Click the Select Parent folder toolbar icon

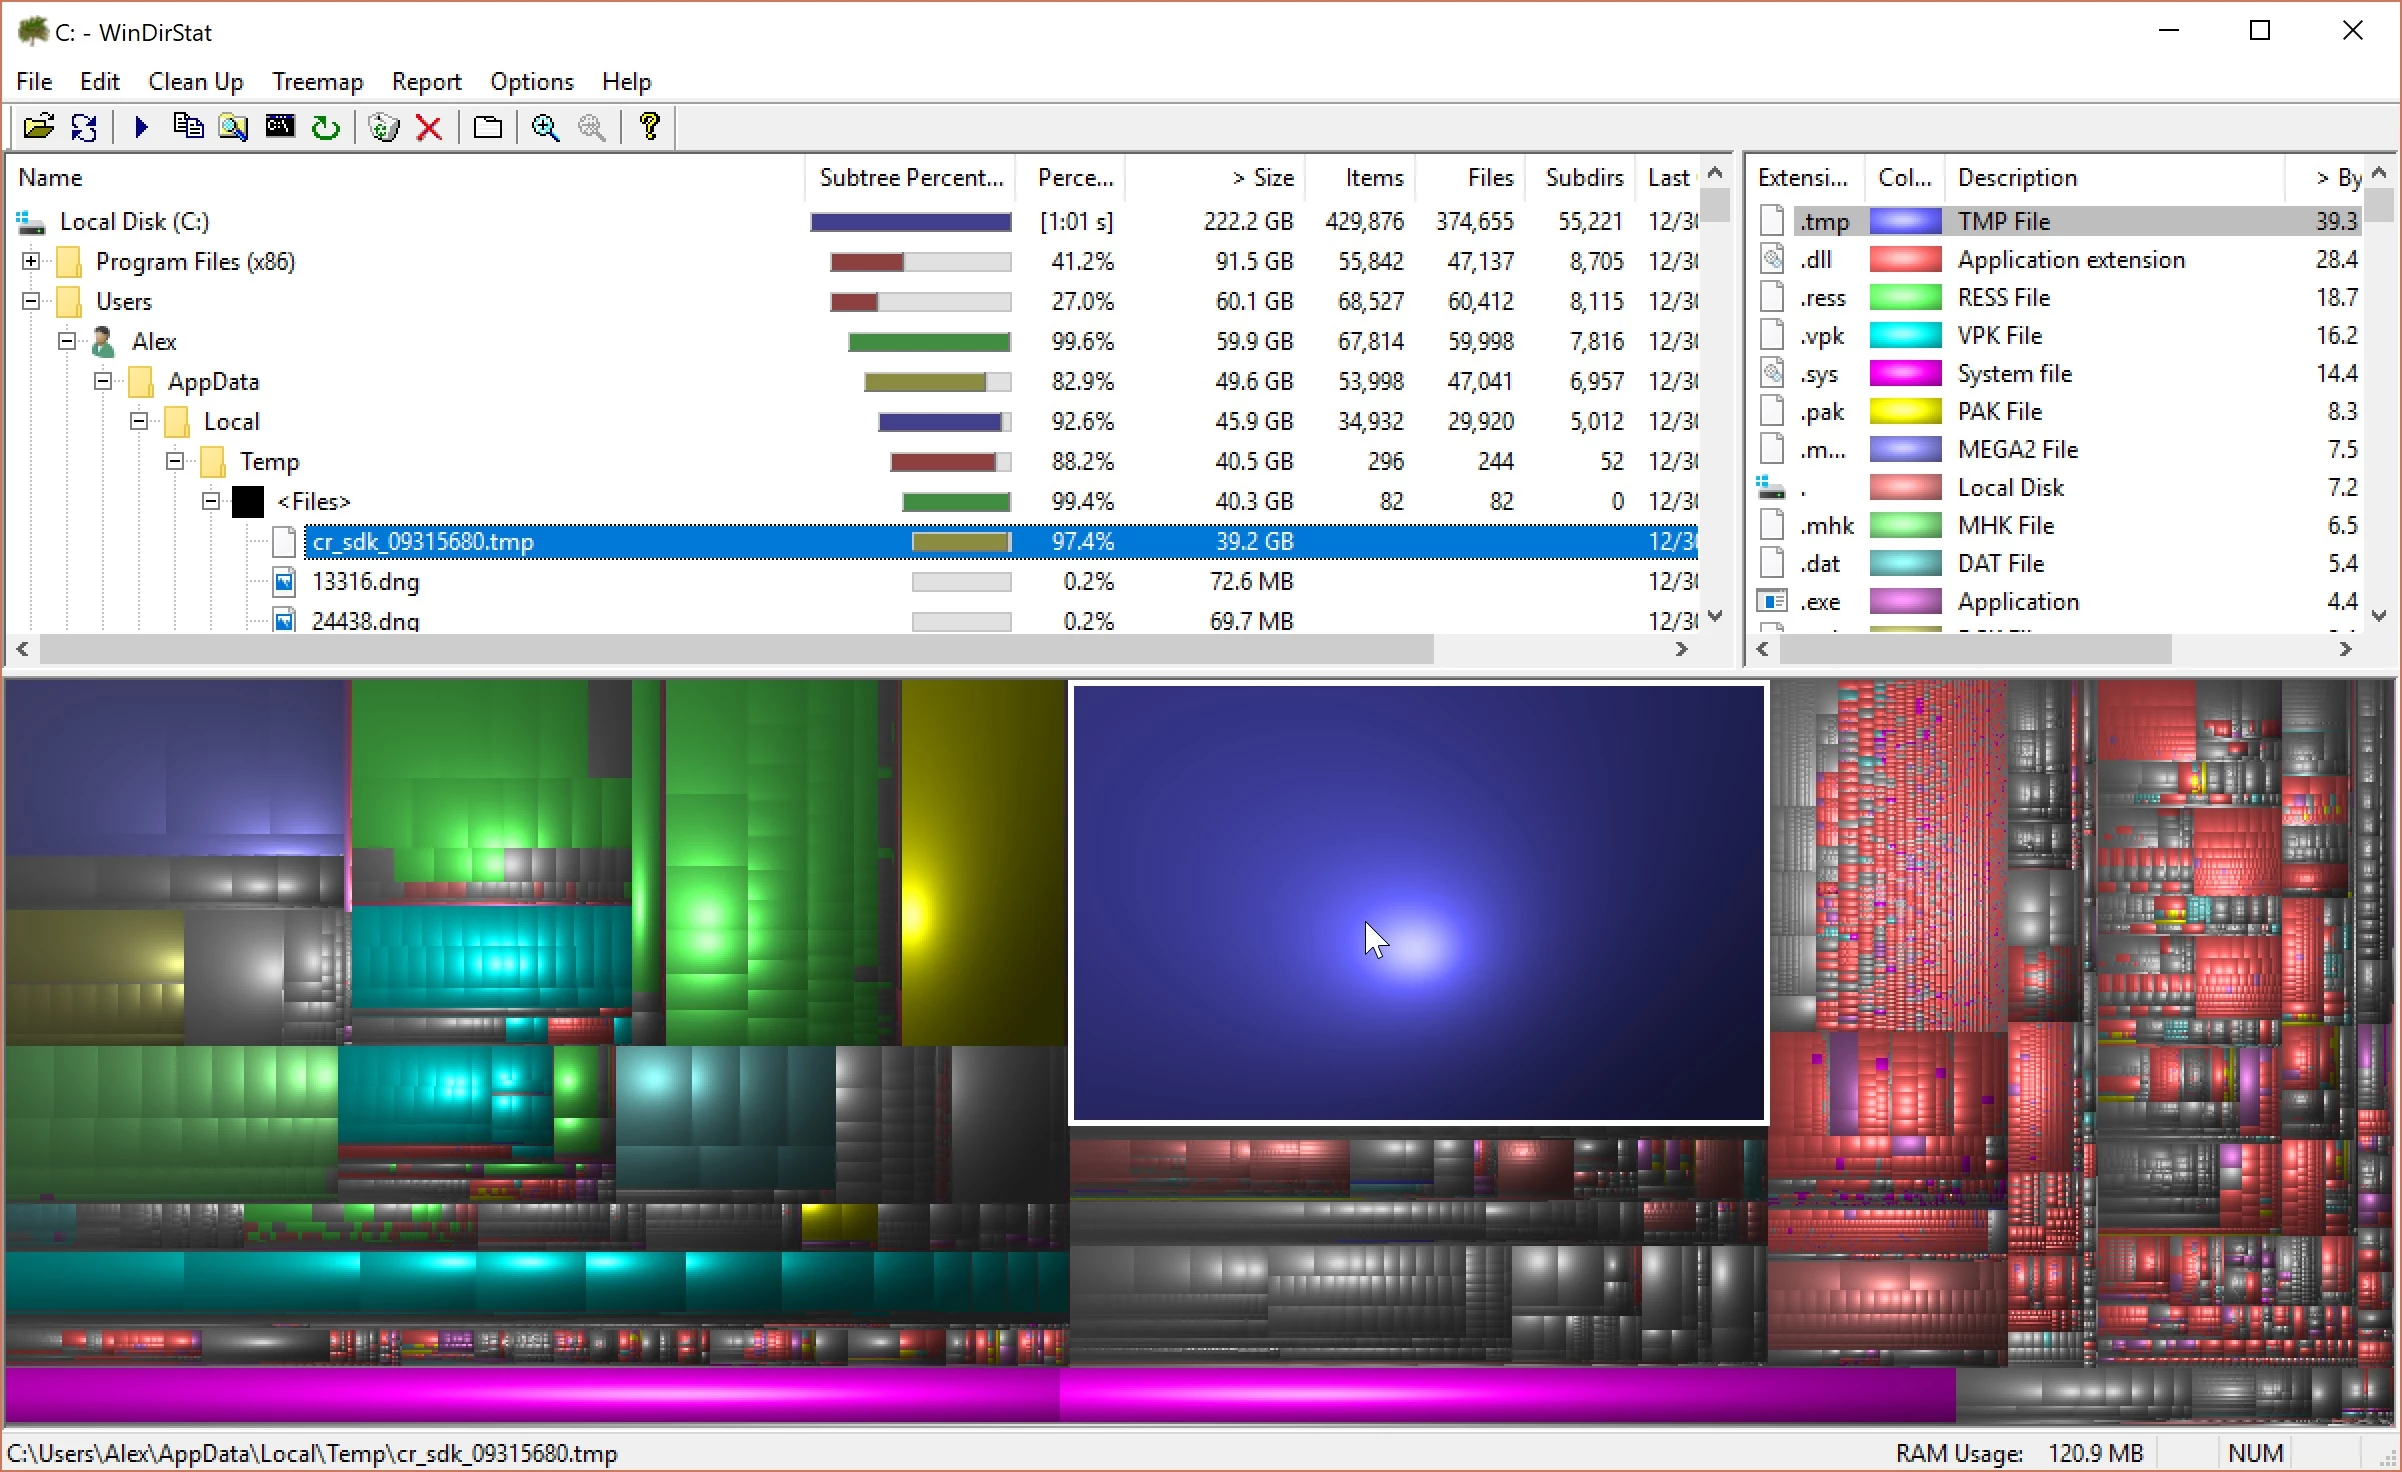point(488,127)
